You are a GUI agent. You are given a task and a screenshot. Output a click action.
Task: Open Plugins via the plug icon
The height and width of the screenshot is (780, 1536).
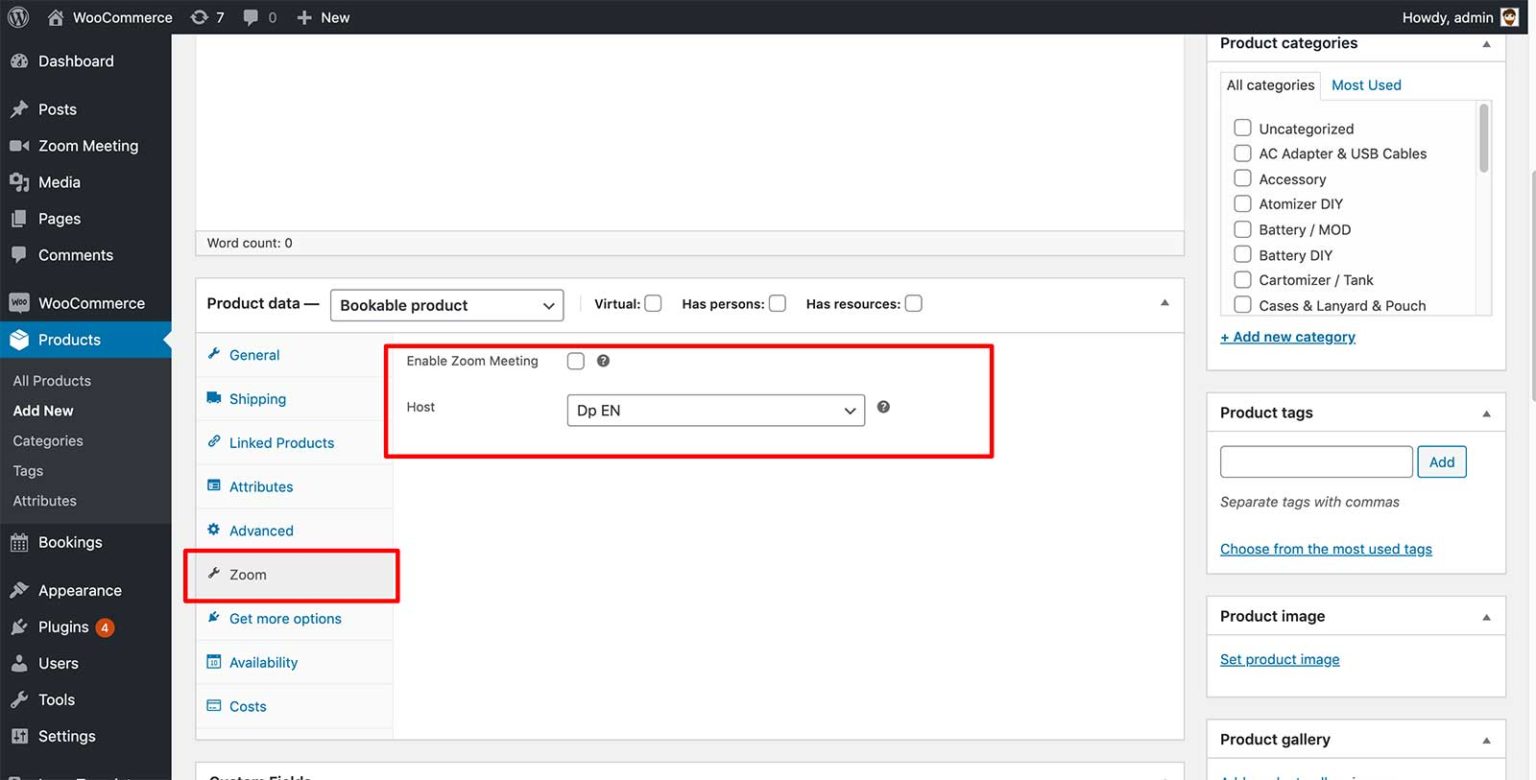18,626
